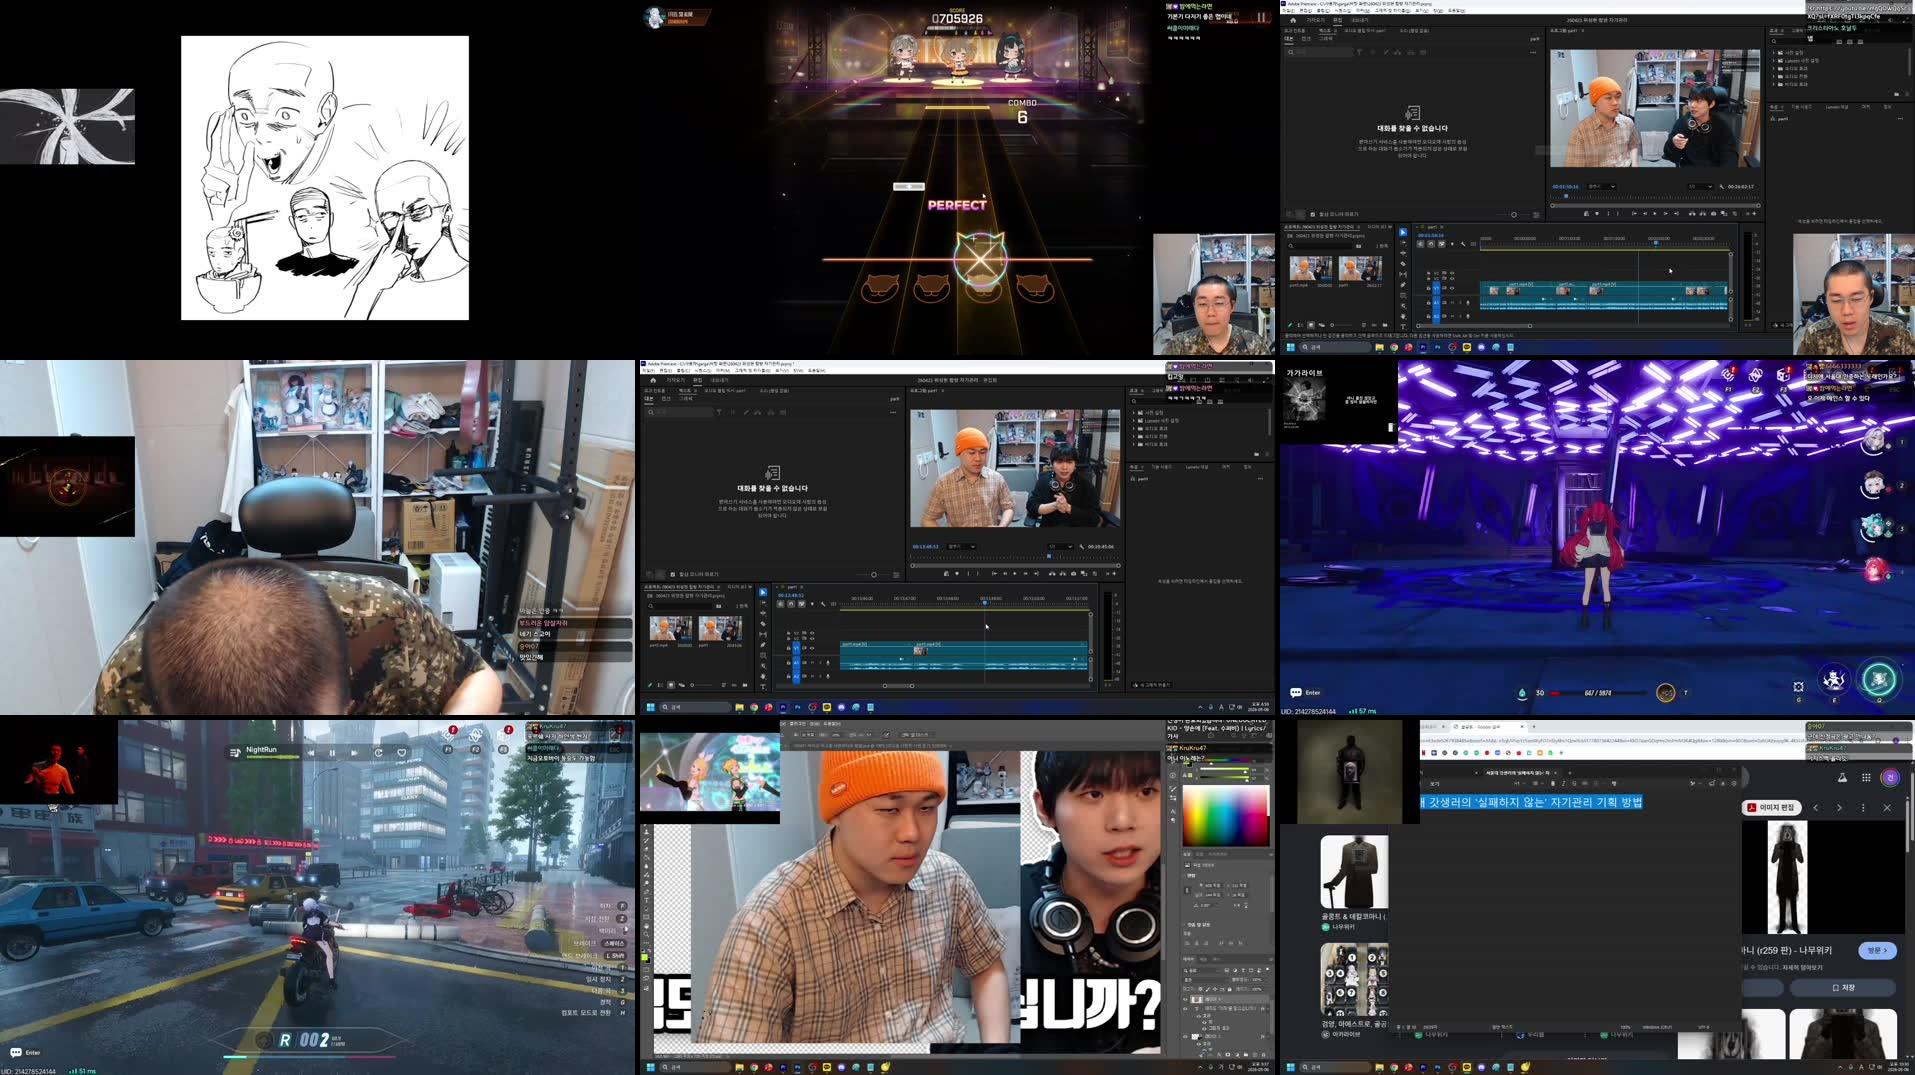Image resolution: width=1915 pixels, height=1075 pixels.
Task: Toggle second text layer eye visibility in Photoshop
Action: pos(1185,1008)
